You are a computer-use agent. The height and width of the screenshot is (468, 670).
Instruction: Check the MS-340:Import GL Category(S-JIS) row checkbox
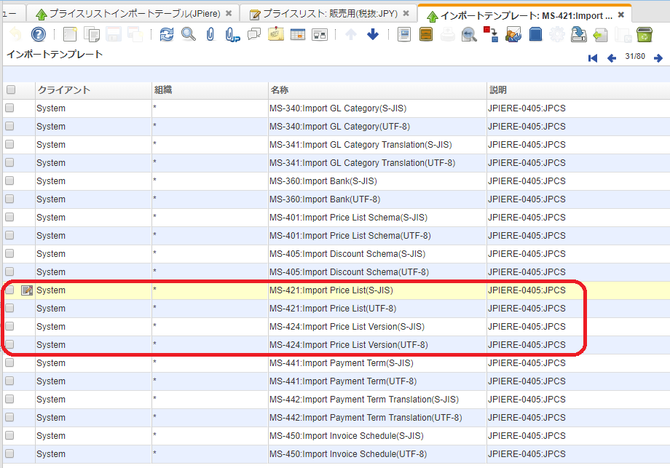coord(9,108)
